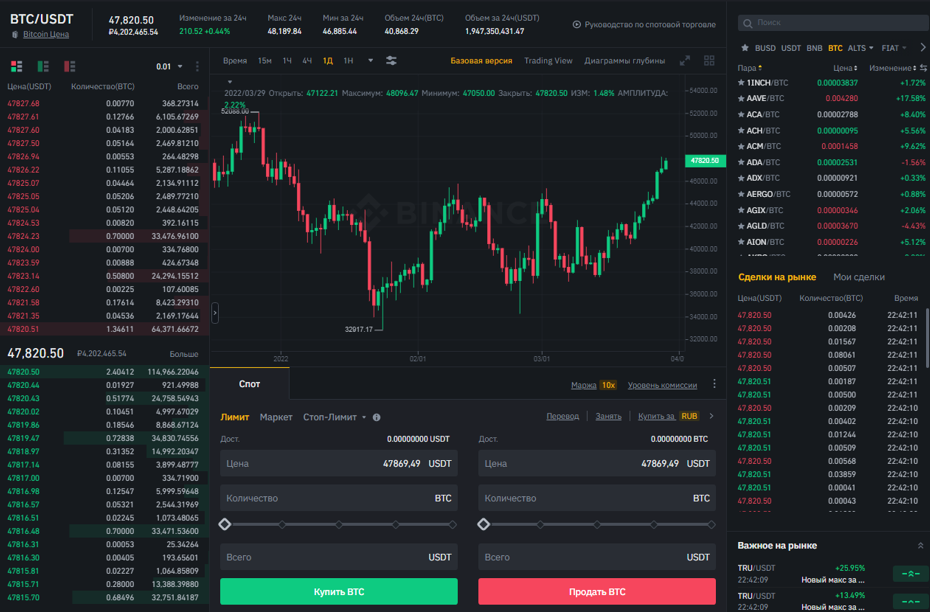Favorite the AAVE/BTC pair
930x612 pixels.
pos(741,98)
